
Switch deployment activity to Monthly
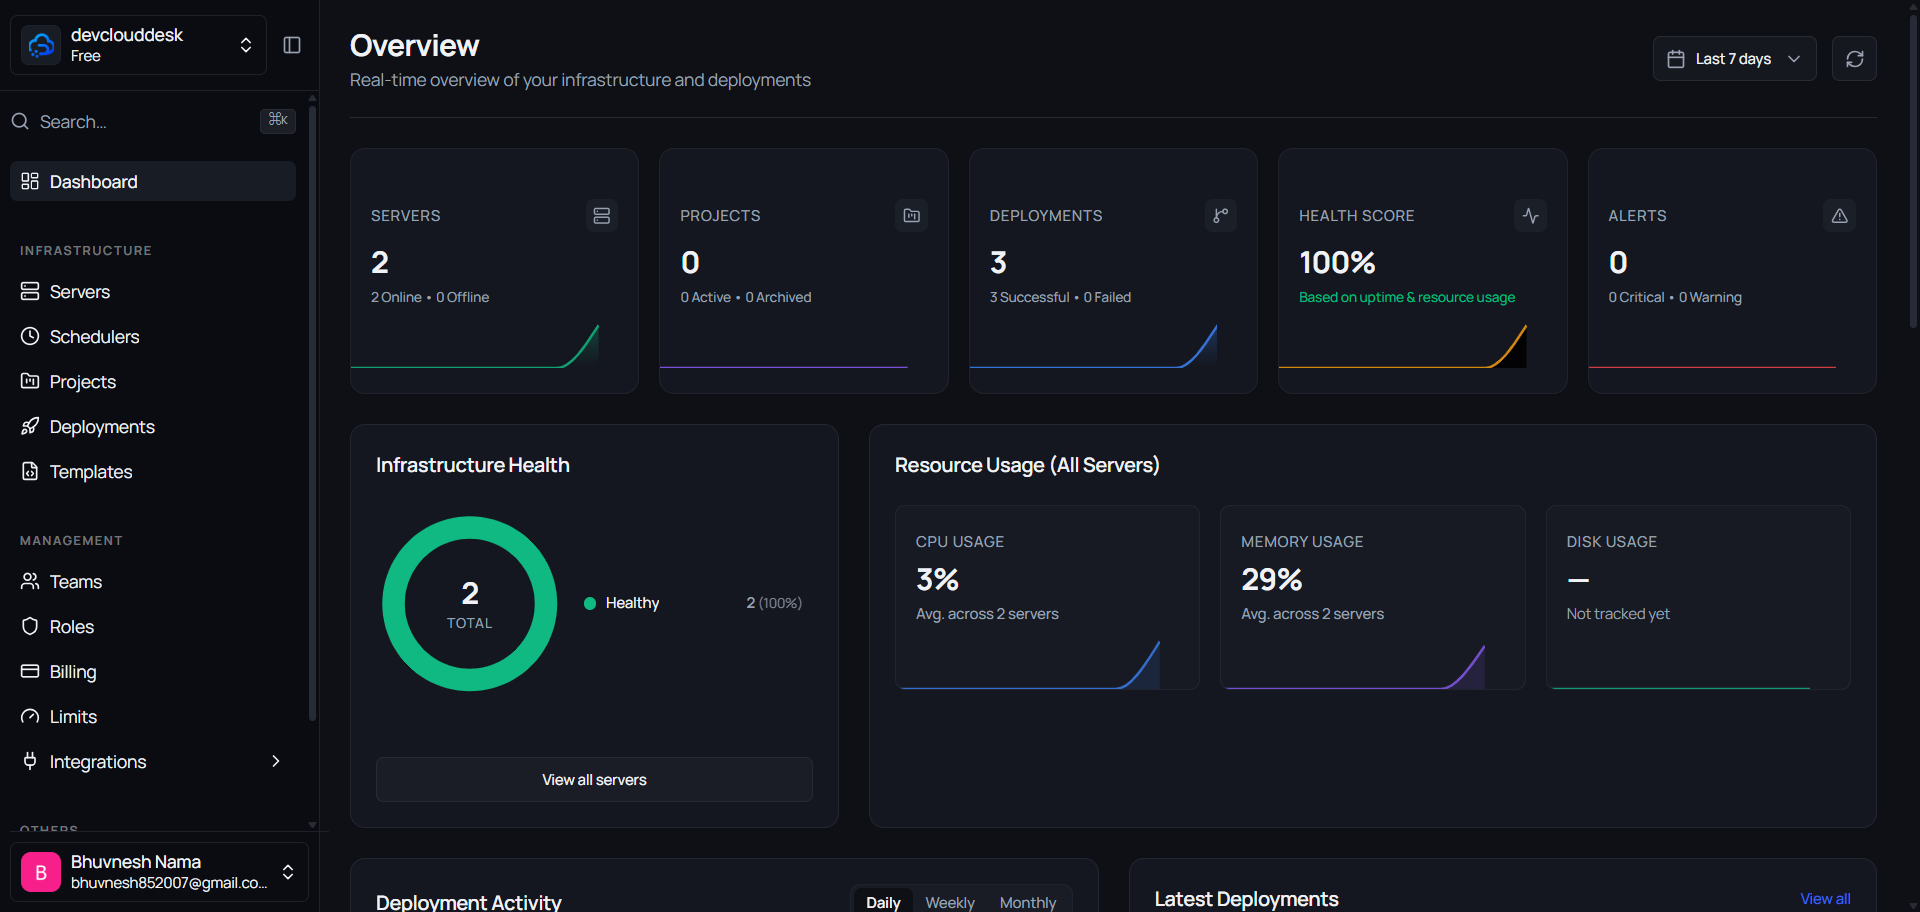click(x=1028, y=902)
